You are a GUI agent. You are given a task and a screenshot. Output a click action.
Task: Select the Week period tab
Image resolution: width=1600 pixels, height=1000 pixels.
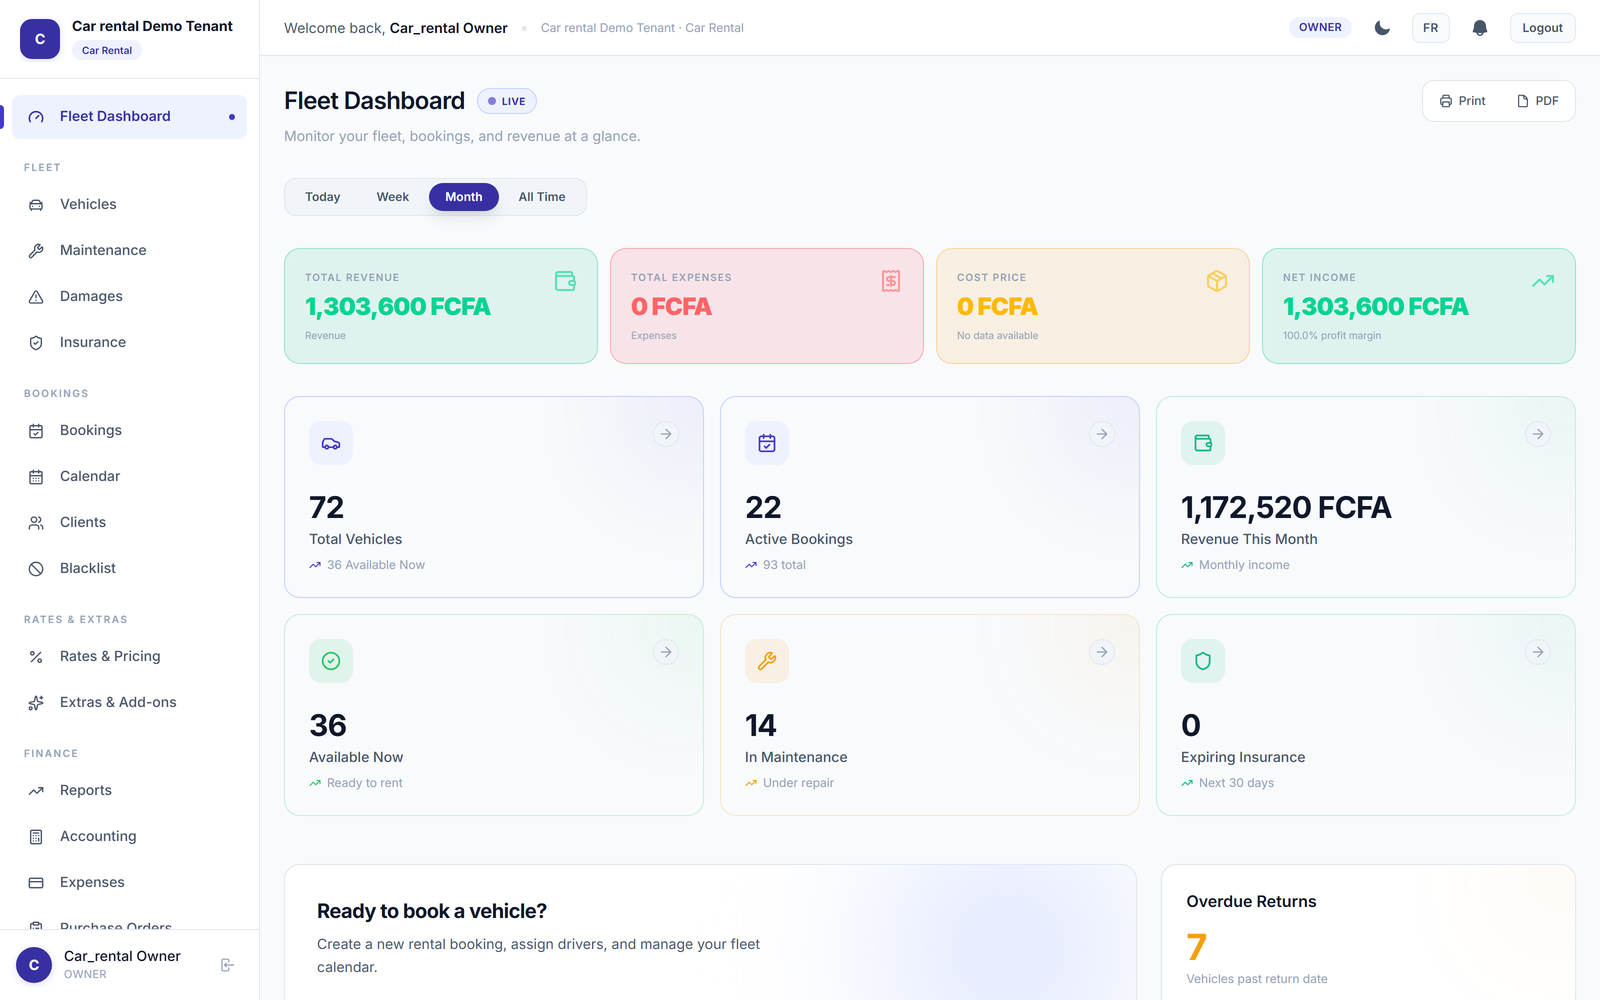click(x=393, y=197)
